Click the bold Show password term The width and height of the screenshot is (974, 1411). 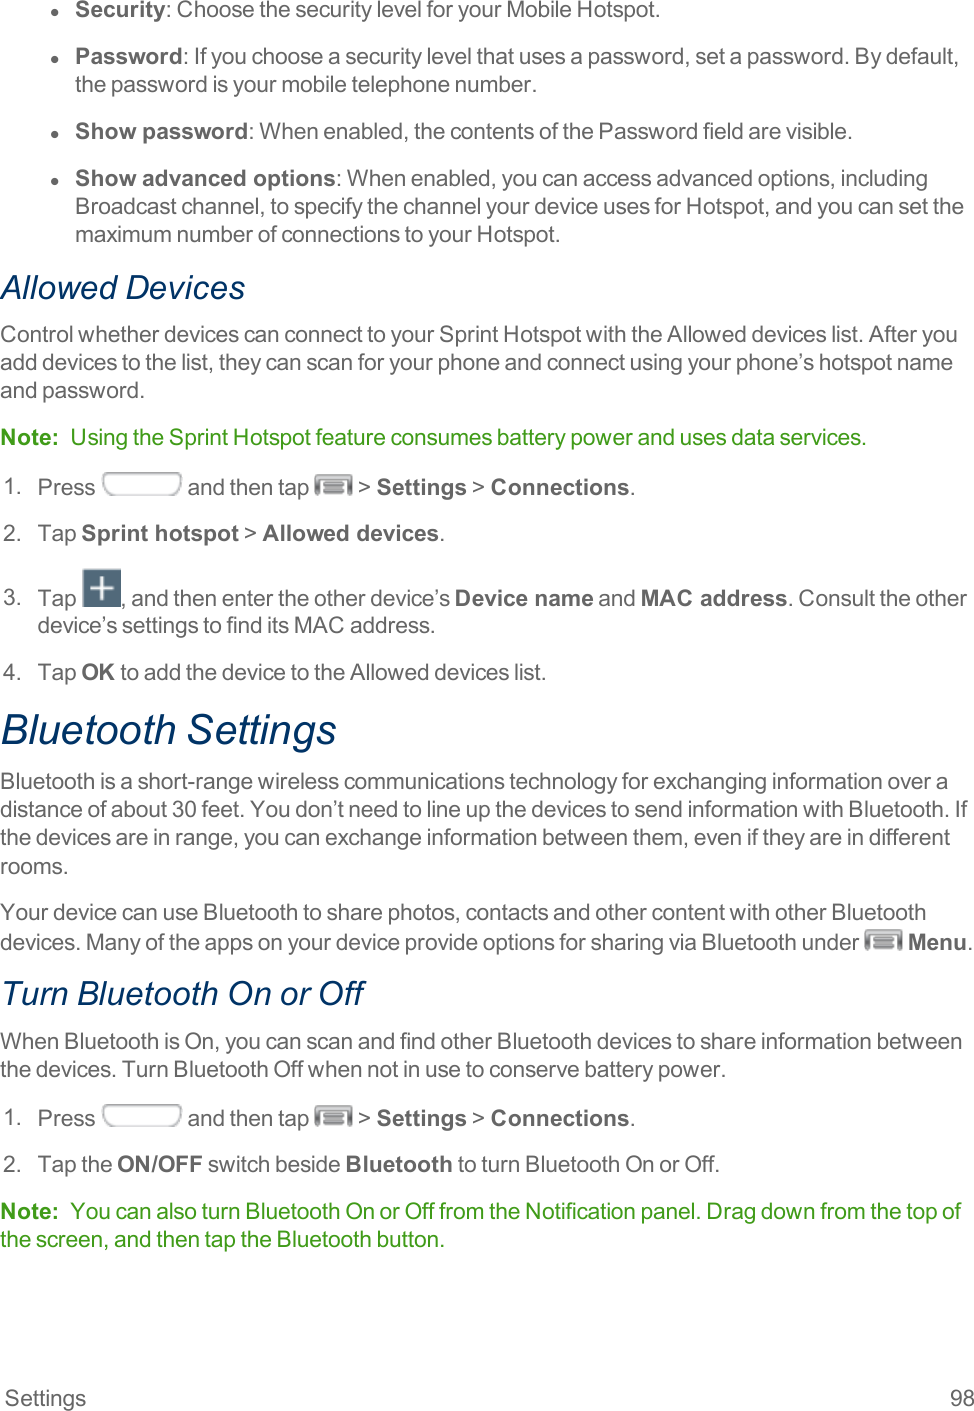(161, 132)
